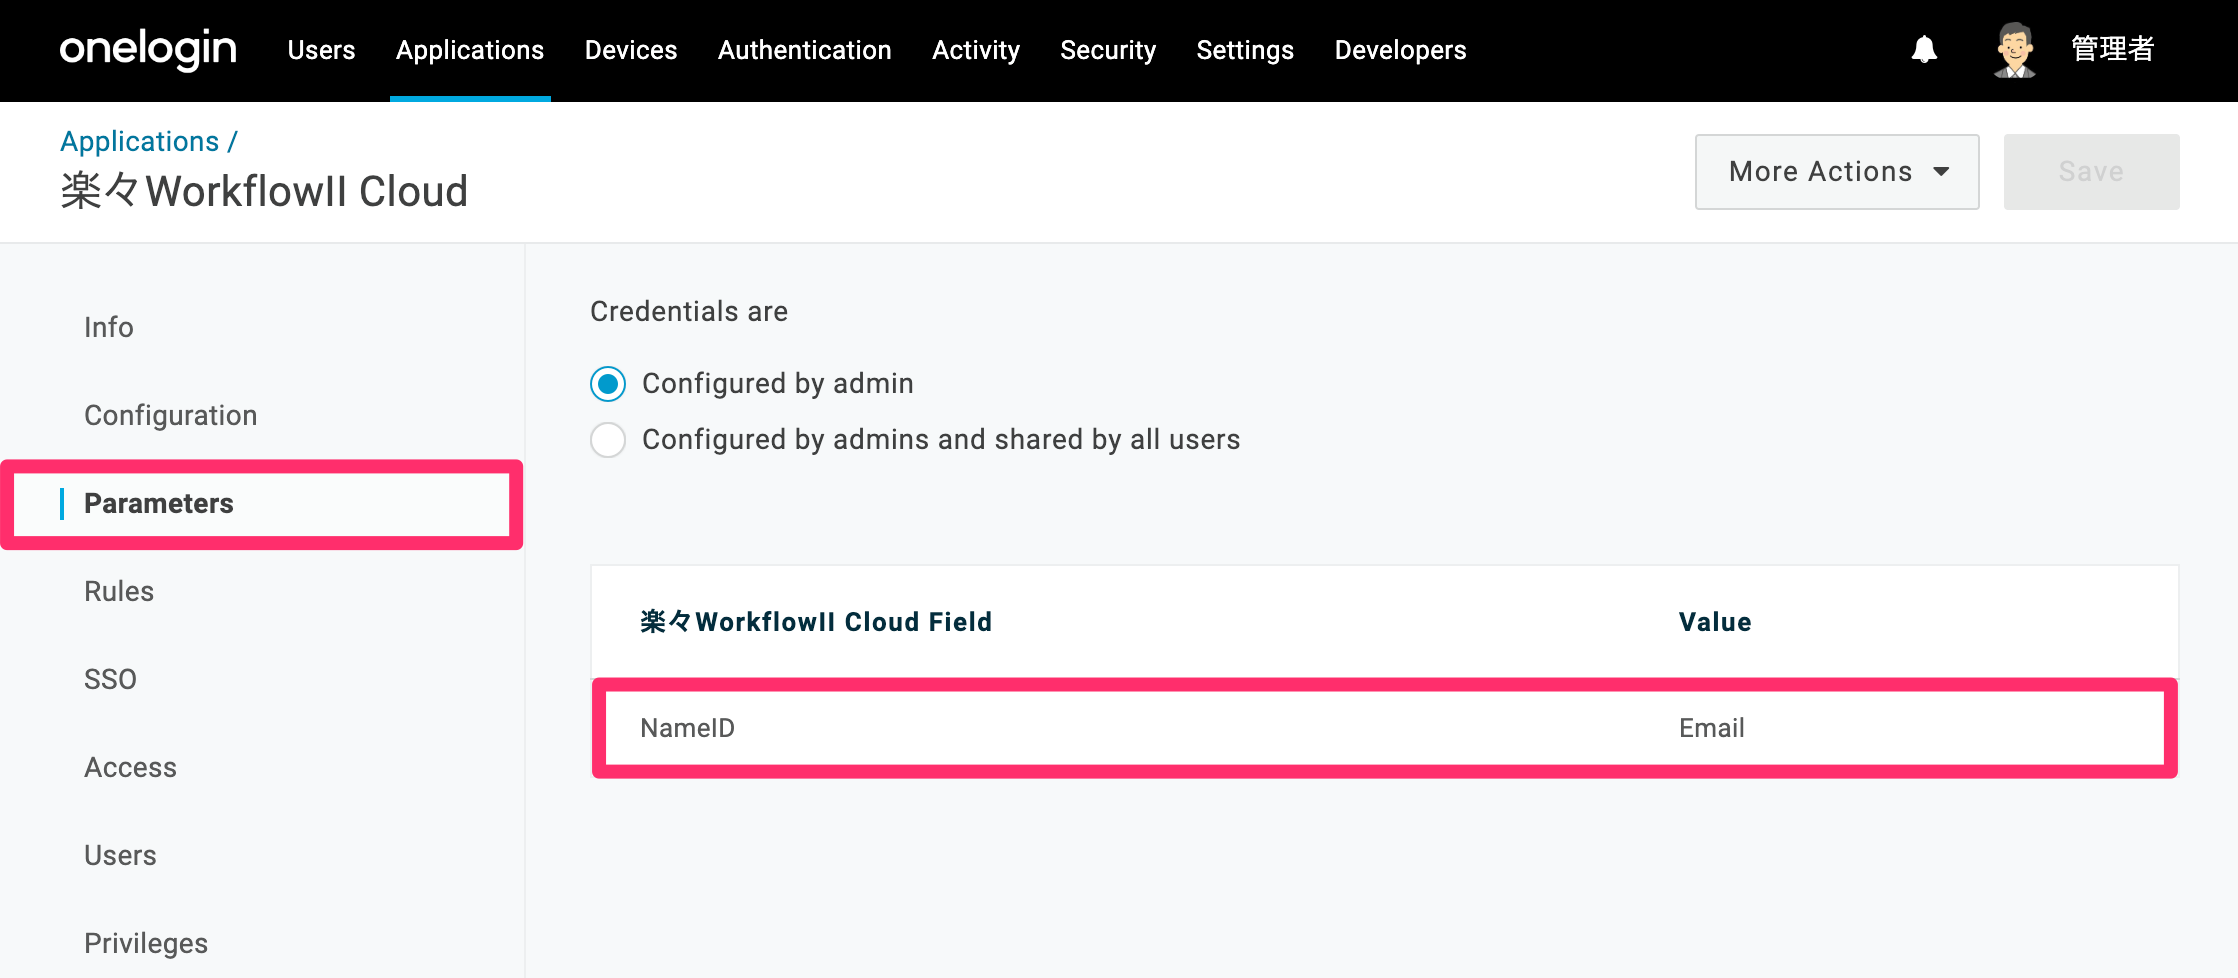Select the Configured by admin radio button
2238x978 pixels.
click(608, 384)
